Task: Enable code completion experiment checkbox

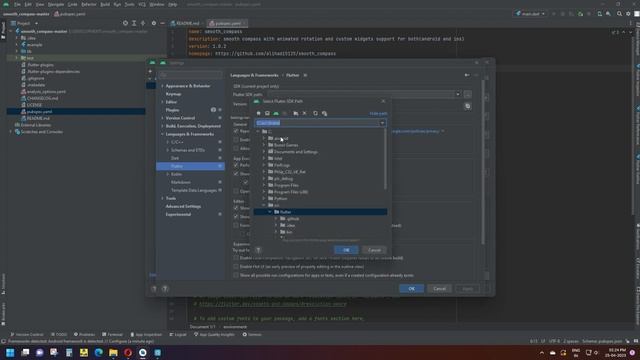Action: coord(236,258)
